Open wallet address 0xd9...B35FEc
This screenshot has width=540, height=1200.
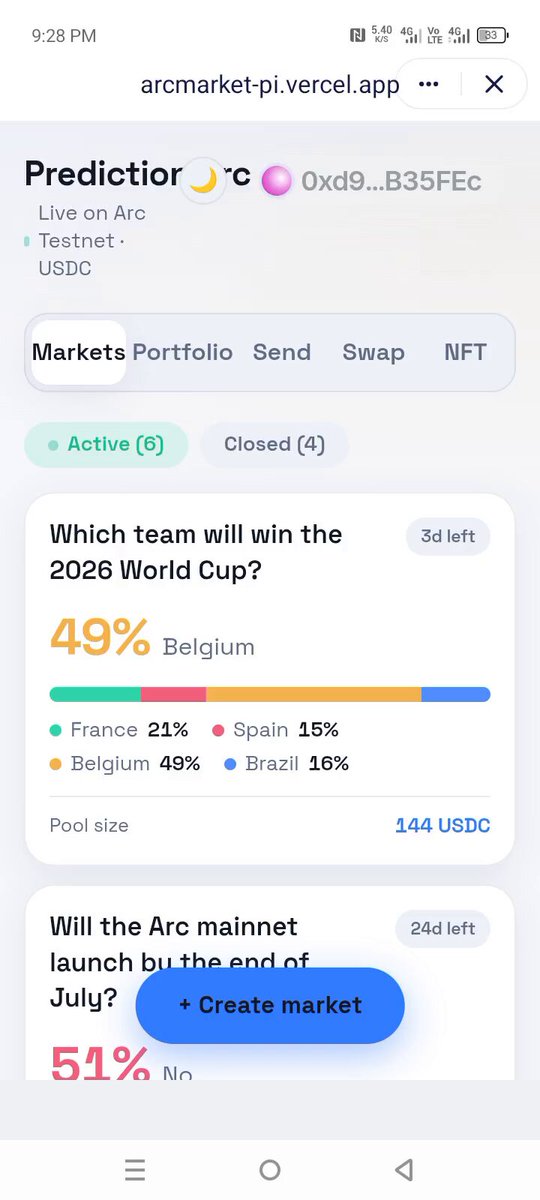pyautogui.click(x=391, y=181)
